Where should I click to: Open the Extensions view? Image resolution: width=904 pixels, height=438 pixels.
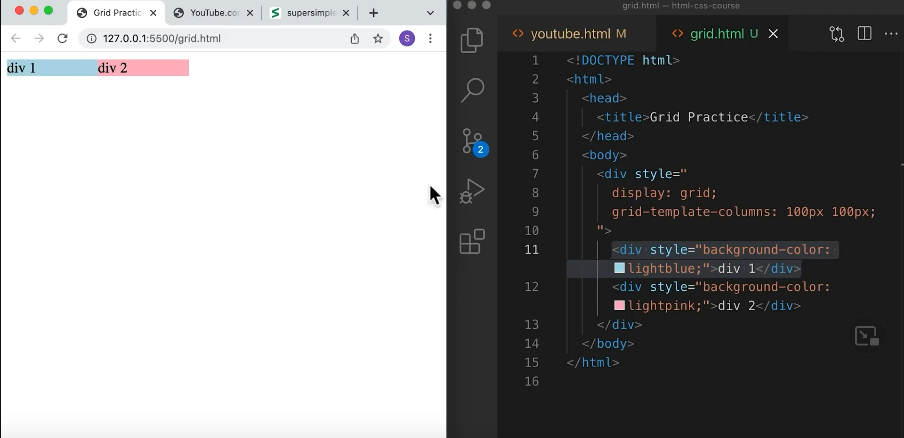pos(472,242)
